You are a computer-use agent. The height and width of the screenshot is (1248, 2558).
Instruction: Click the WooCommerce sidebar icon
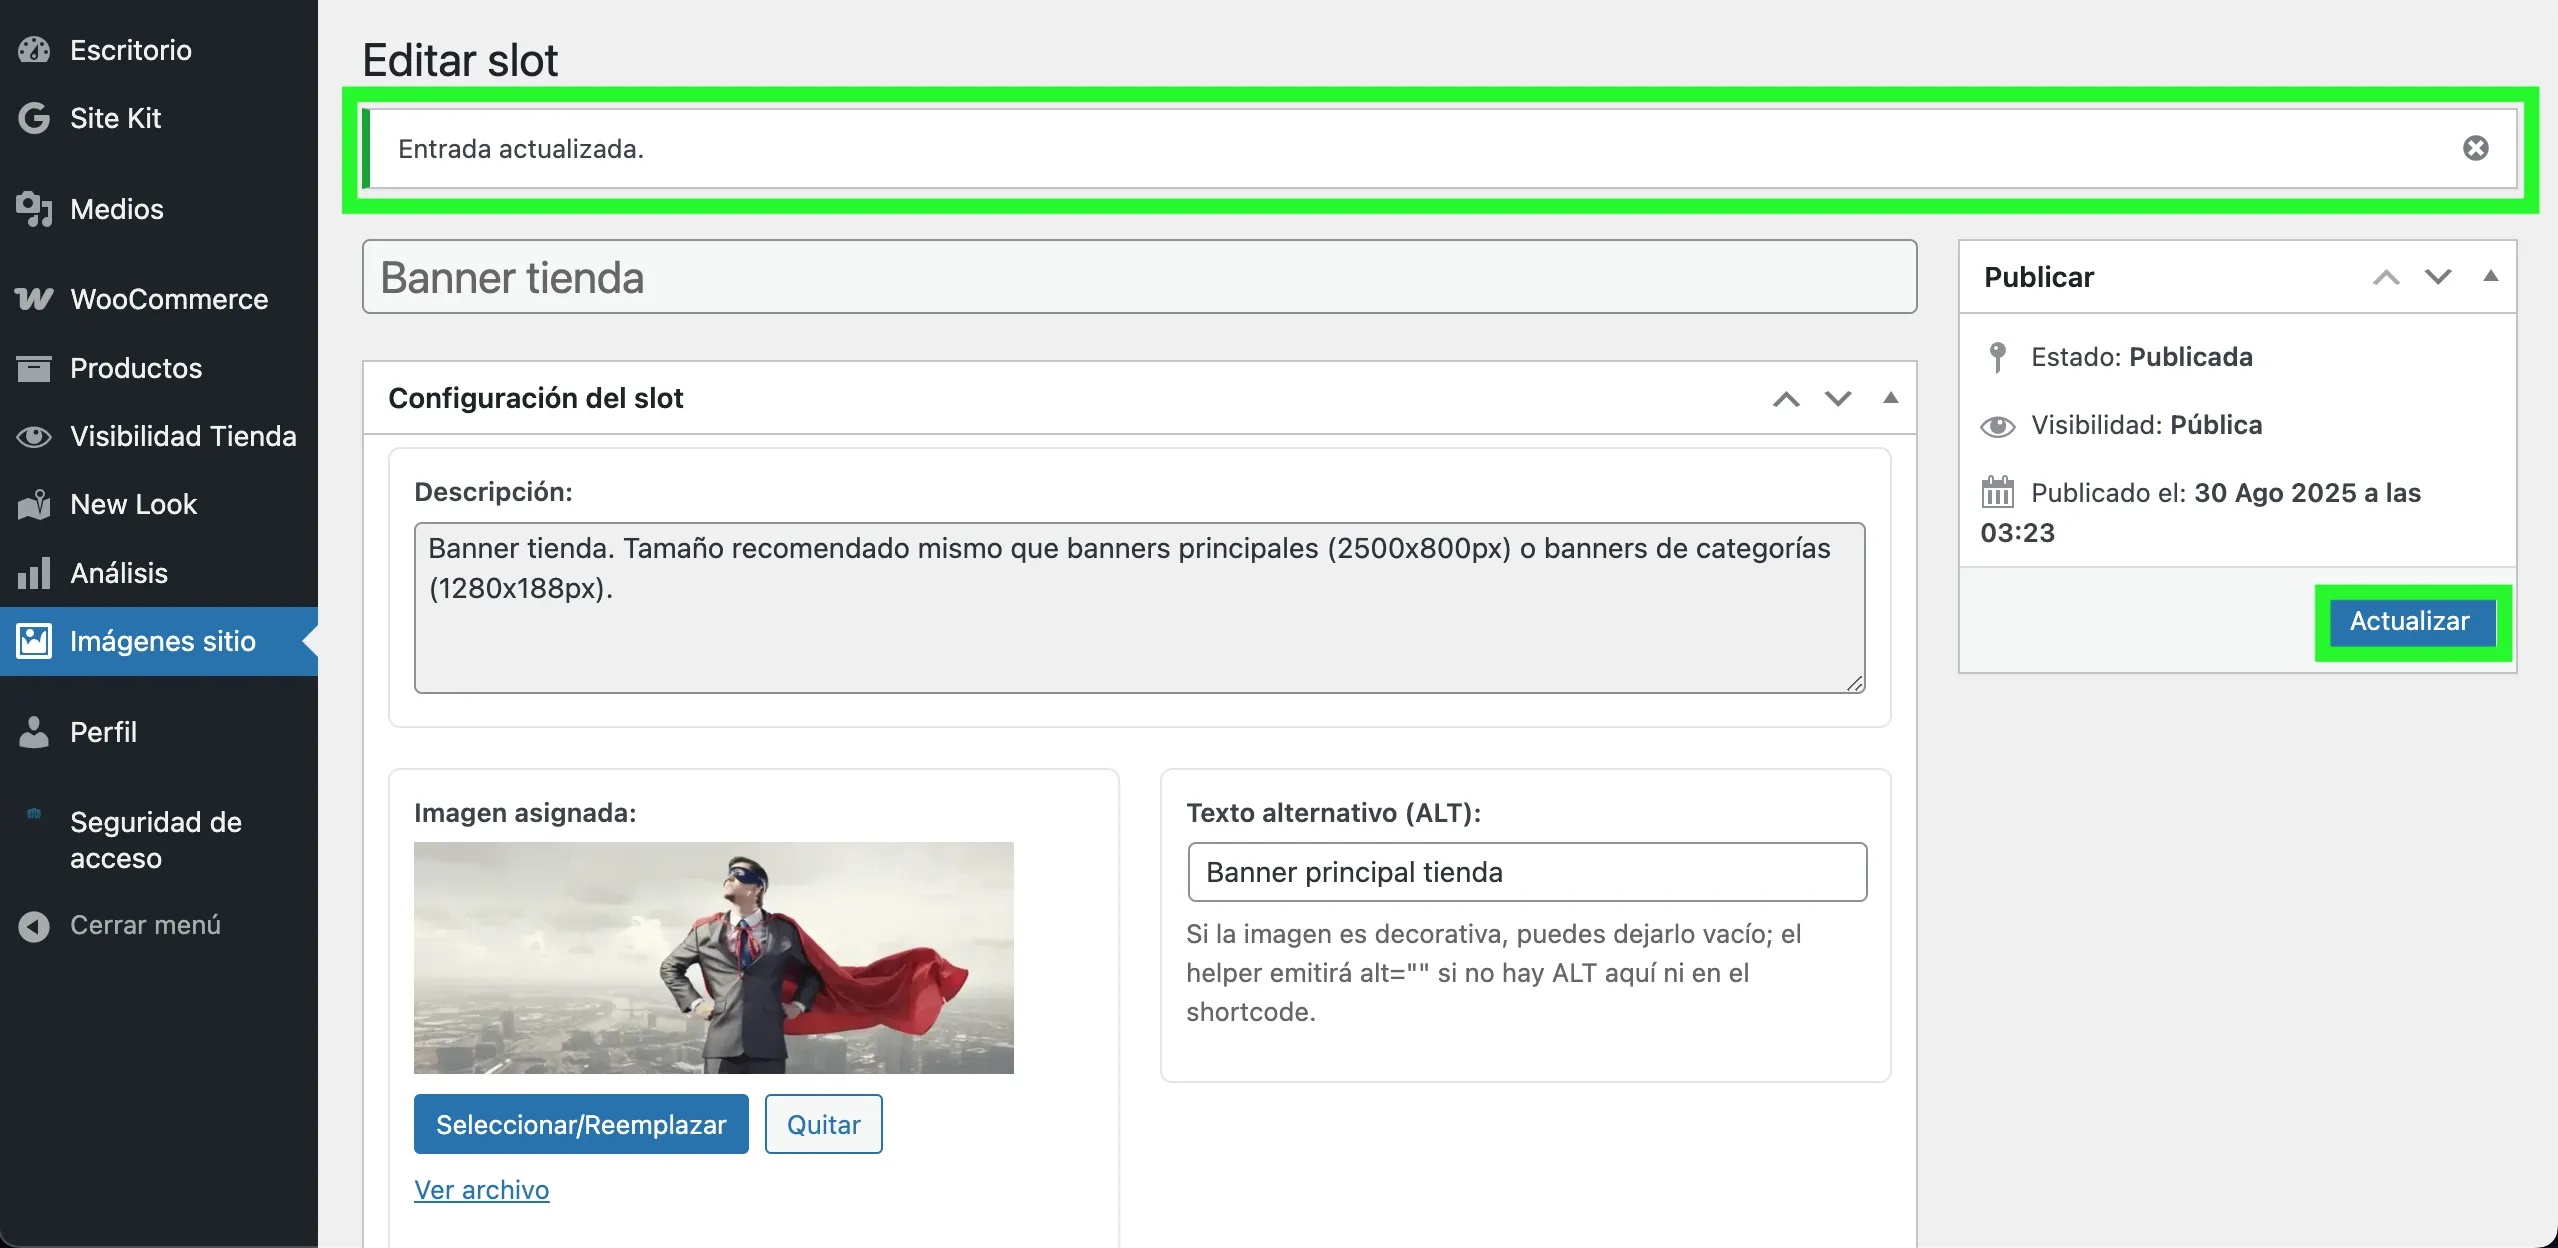click(33, 298)
